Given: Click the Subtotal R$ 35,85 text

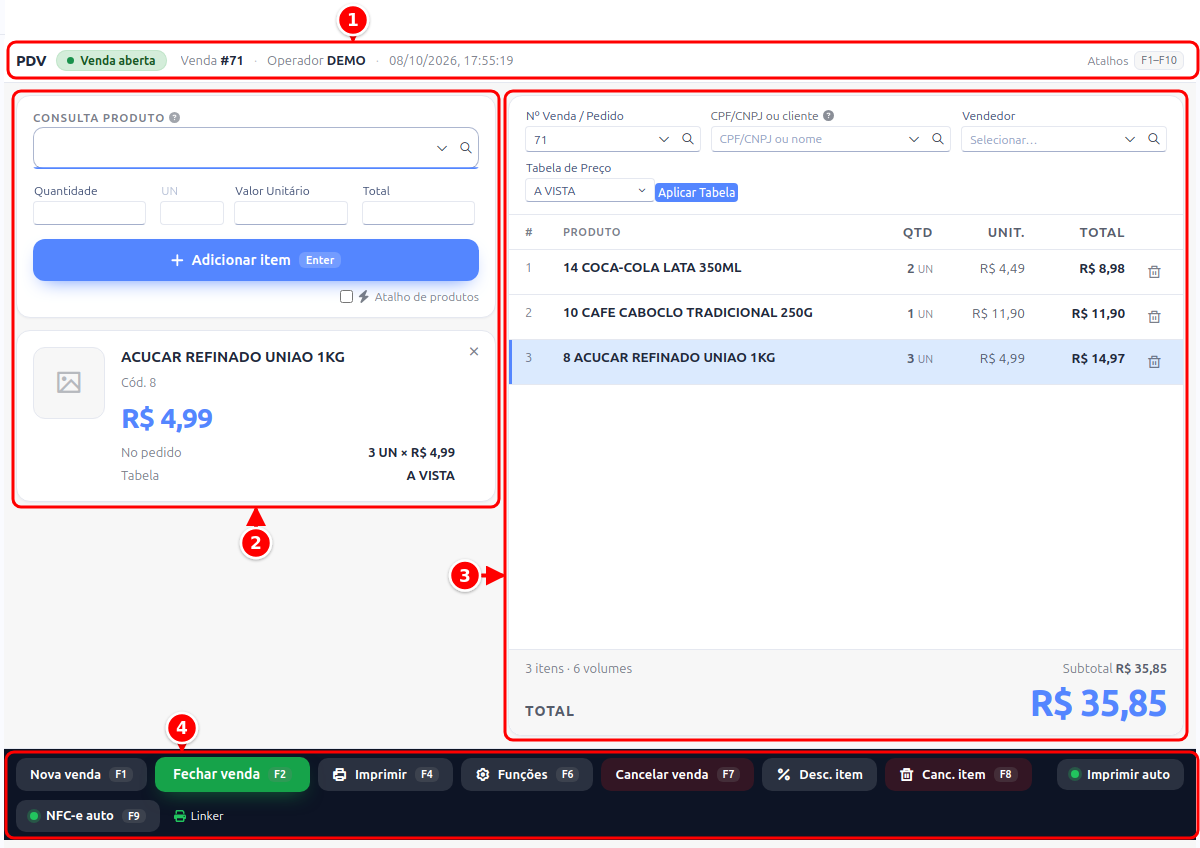Looking at the screenshot, I should 1114,669.
